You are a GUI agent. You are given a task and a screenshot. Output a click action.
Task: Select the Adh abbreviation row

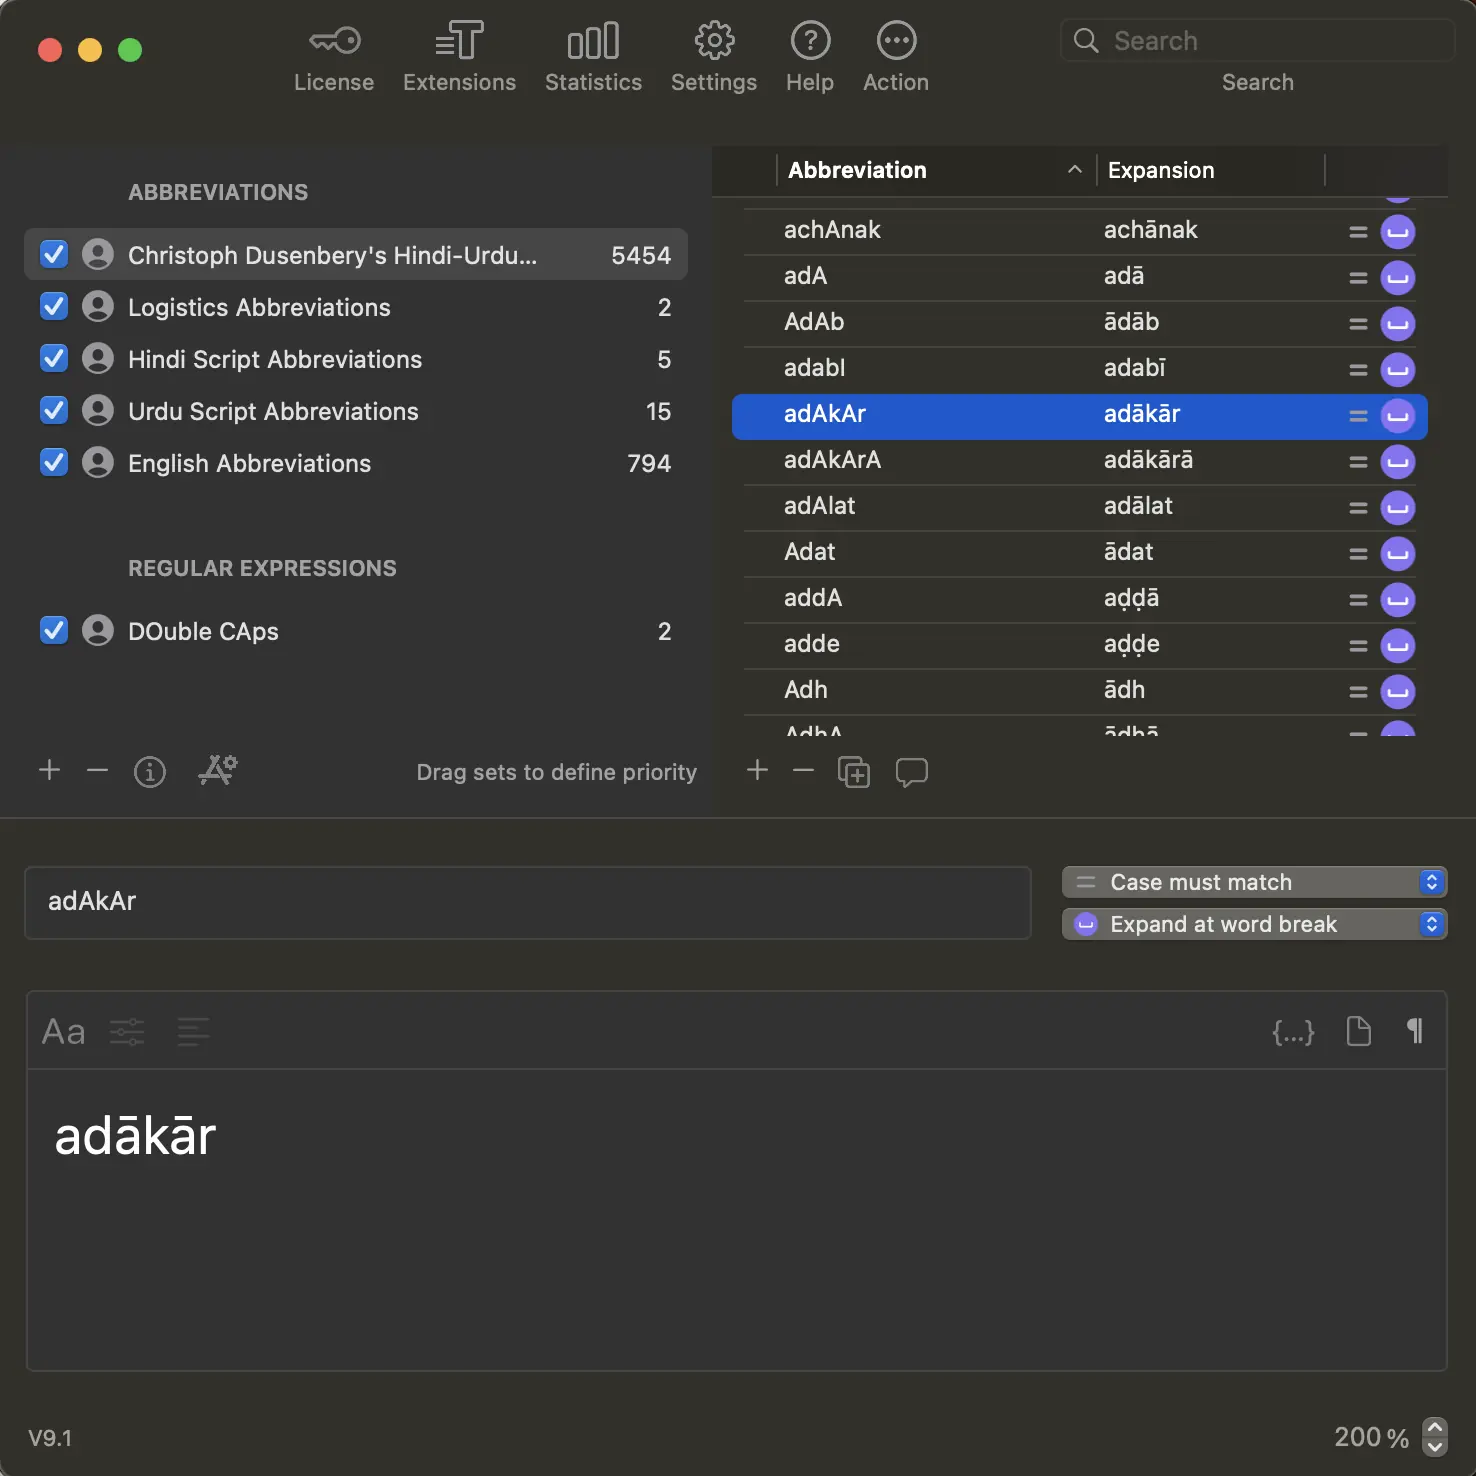[x=1080, y=691]
